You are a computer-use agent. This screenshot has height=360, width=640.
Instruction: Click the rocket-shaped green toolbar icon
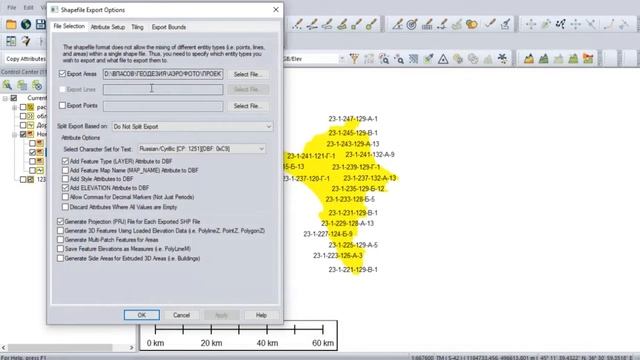428,59
